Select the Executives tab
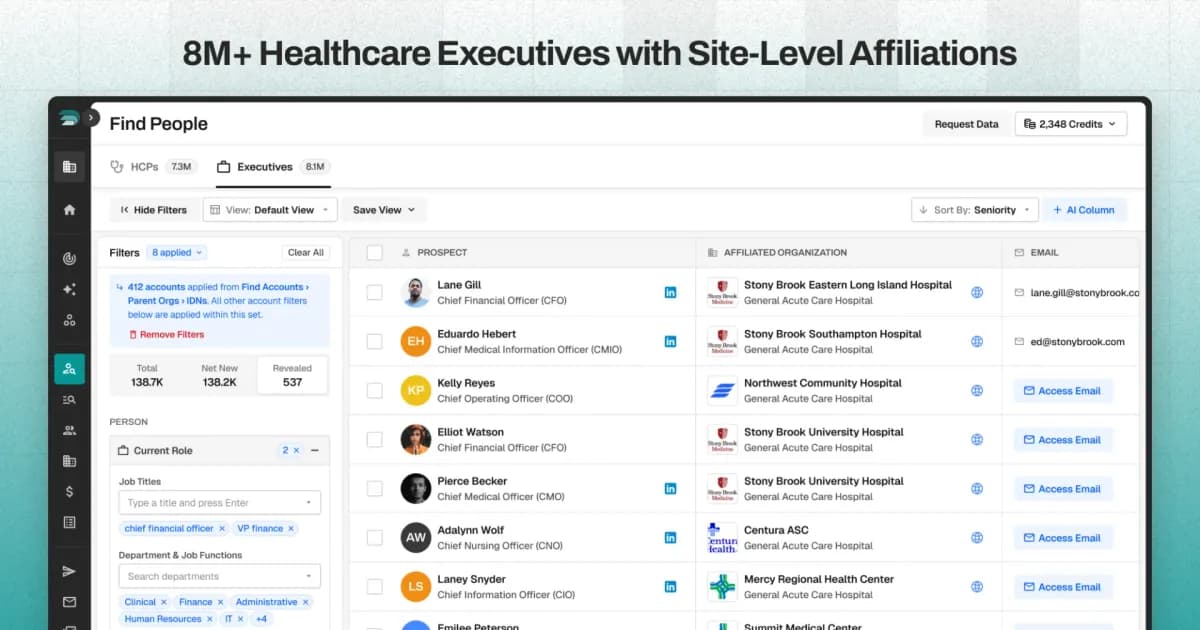Viewport: 1200px width, 630px height. (x=273, y=167)
